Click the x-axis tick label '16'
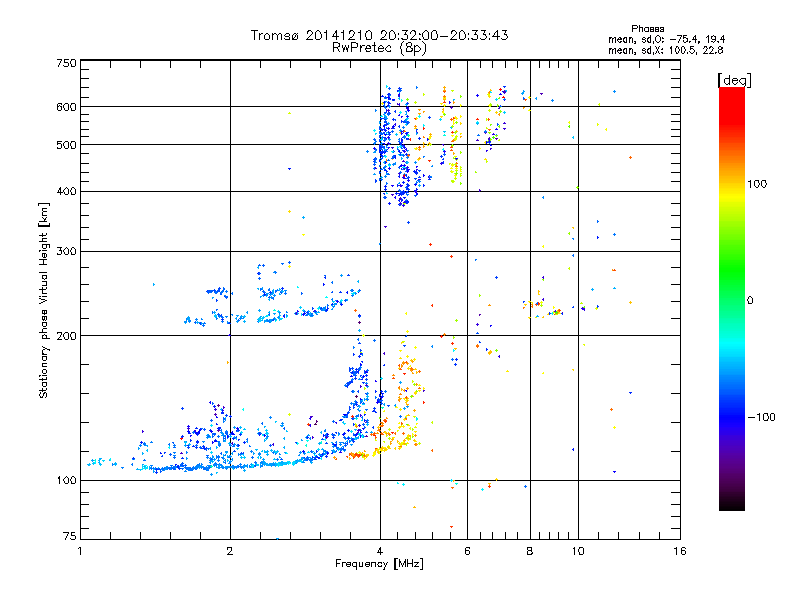The height and width of the screenshot is (600, 800). 680,551
